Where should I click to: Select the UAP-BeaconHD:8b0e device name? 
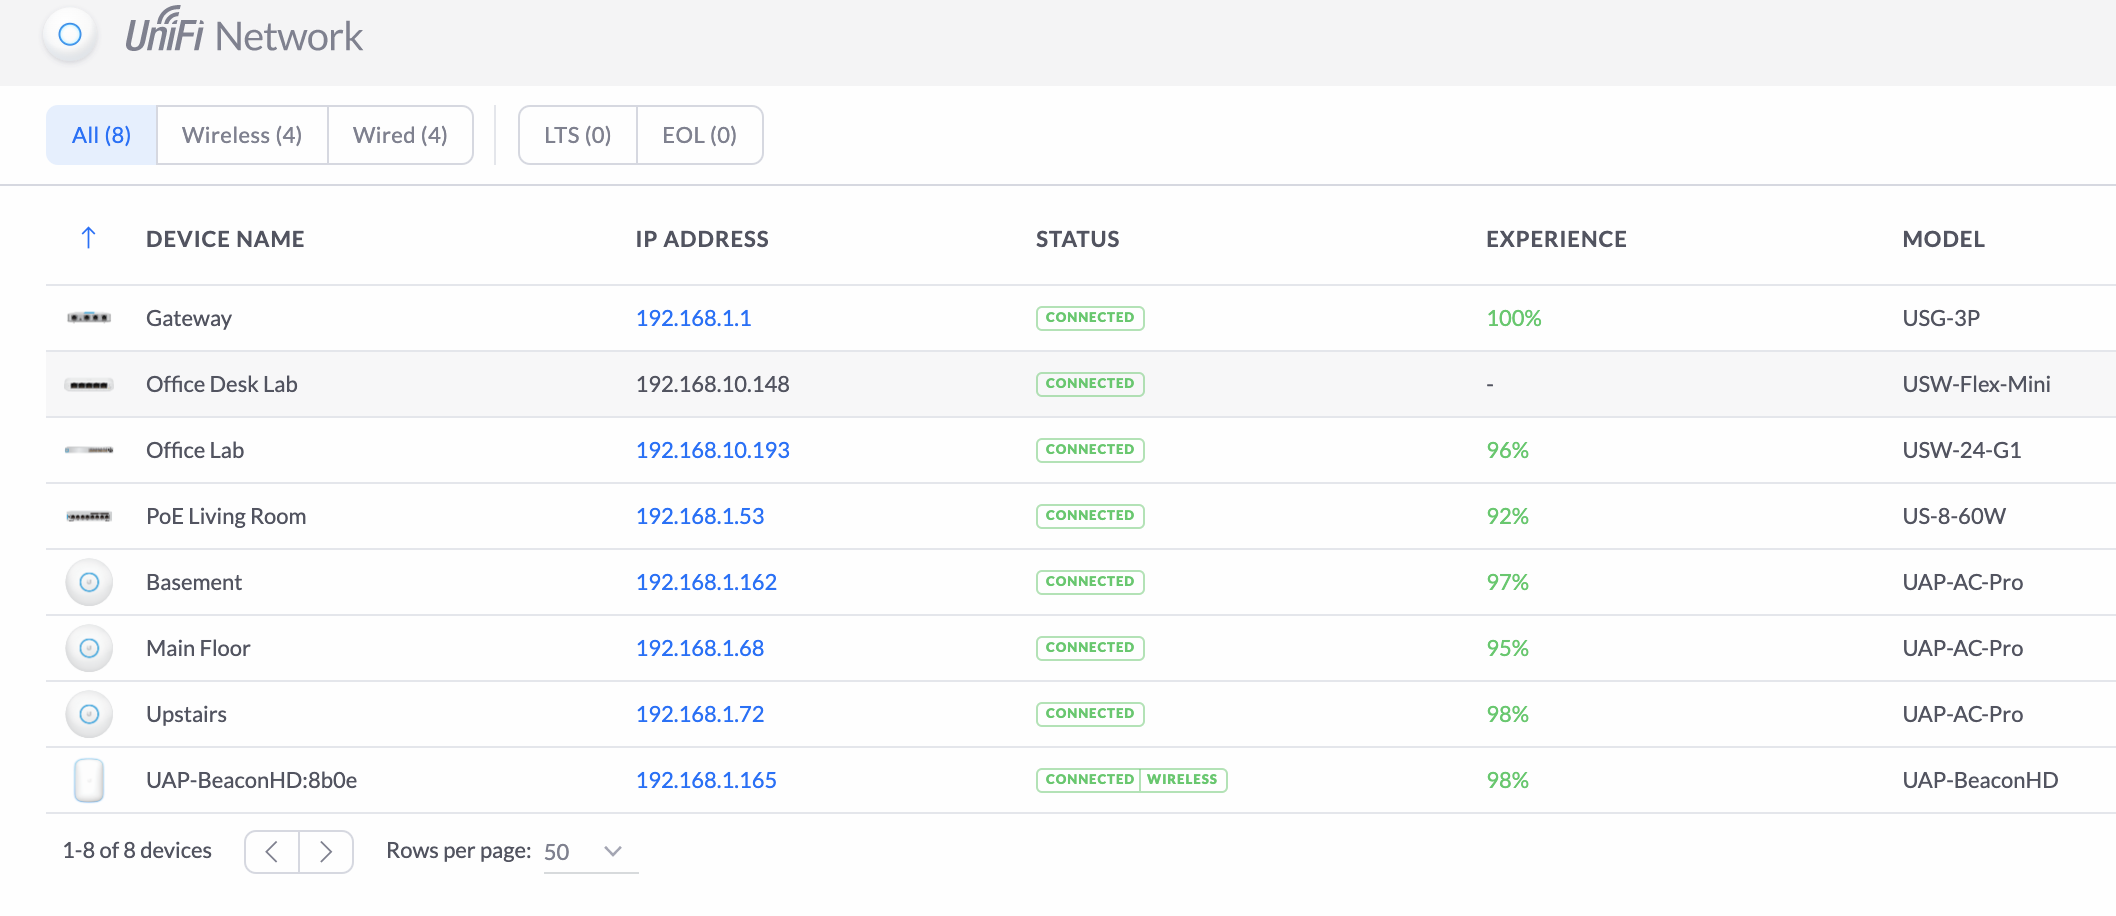[x=252, y=780]
